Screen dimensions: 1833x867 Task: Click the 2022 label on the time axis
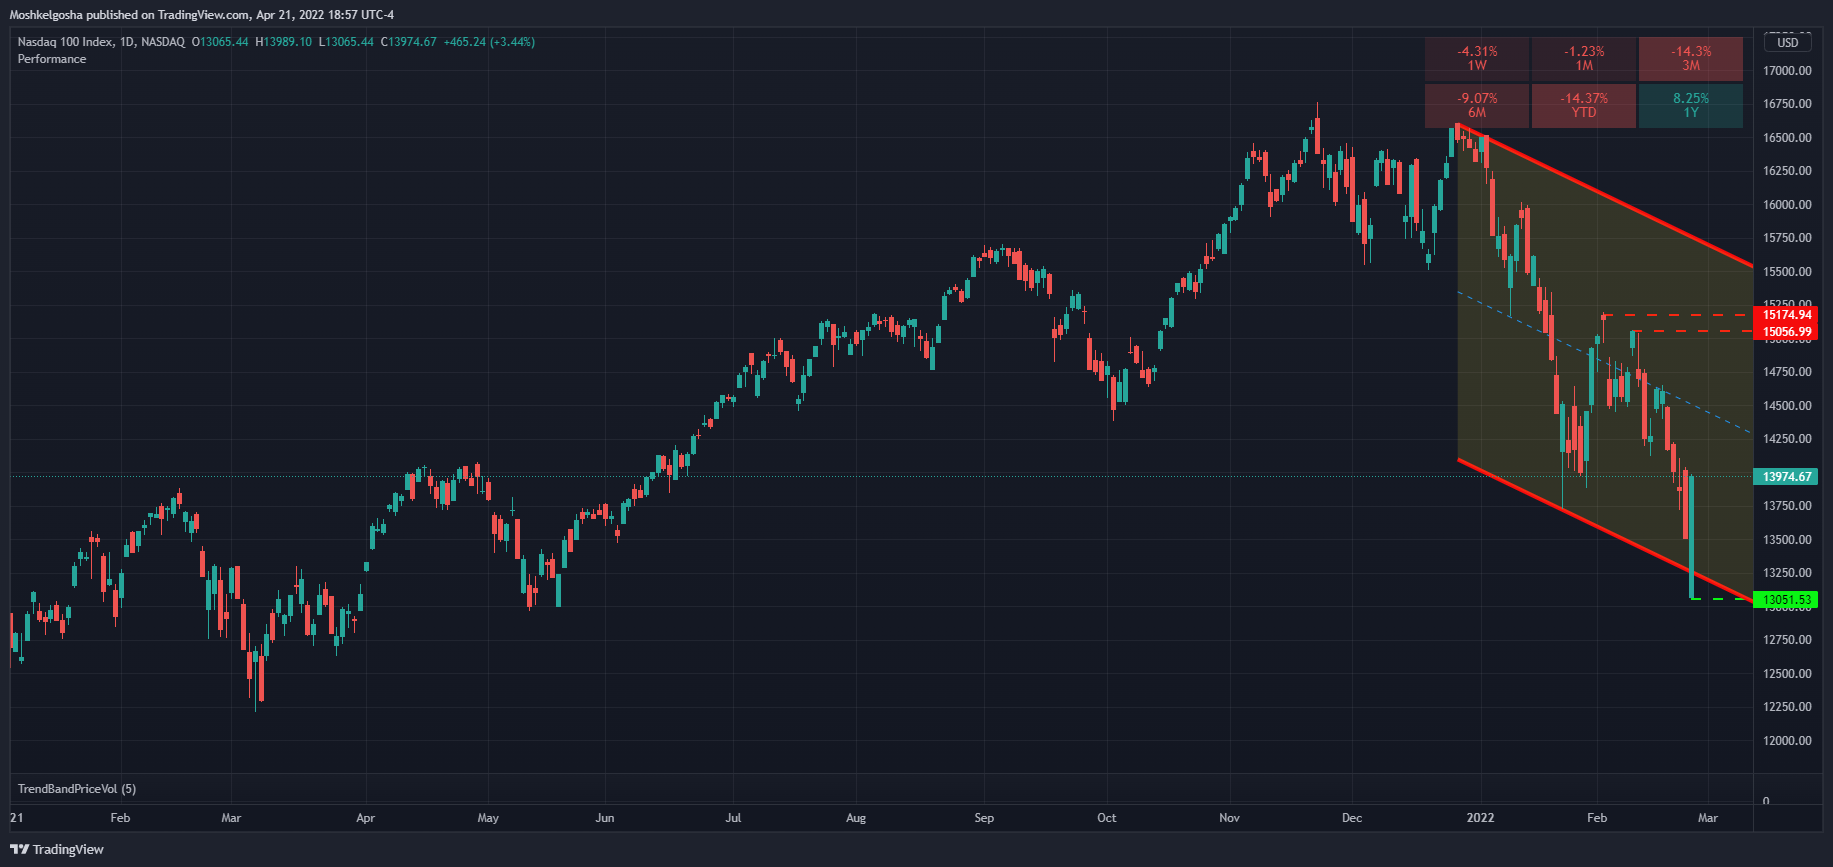pyautogui.click(x=1480, y=818)
